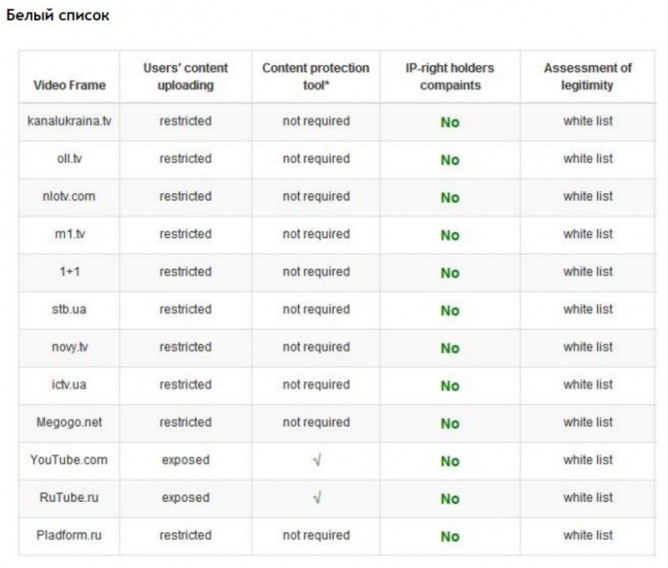Click the checkmark in the YouTube.com row
The height and width of the screenshot is (568, 668).
tap(316, 461)
